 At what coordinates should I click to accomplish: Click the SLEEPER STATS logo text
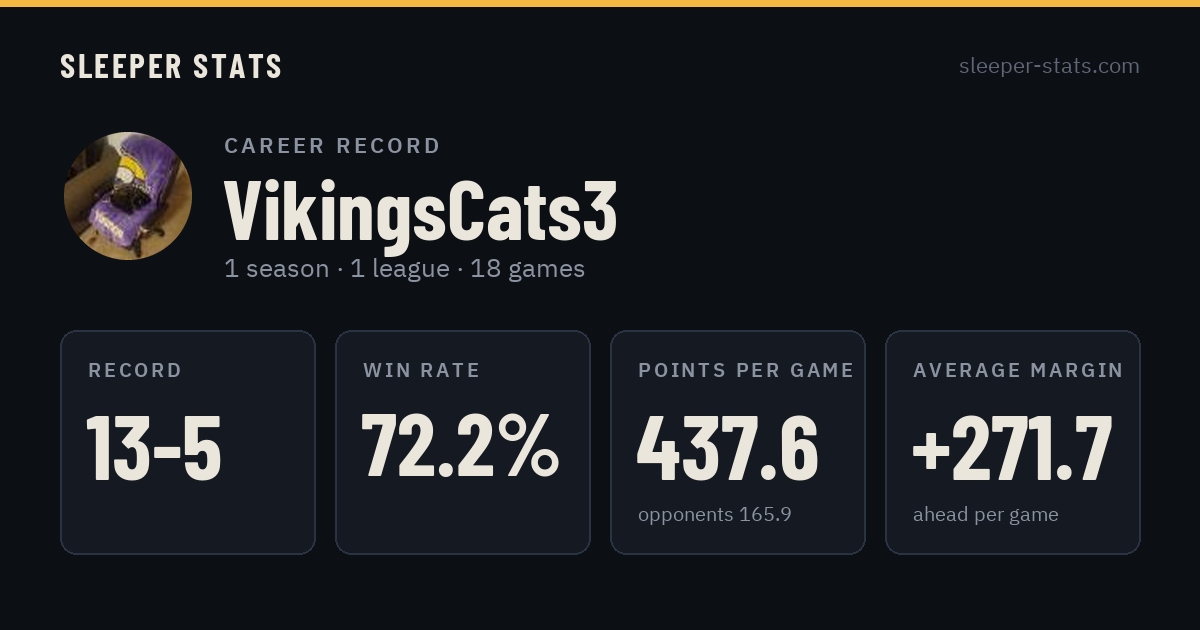coord(171,66)
